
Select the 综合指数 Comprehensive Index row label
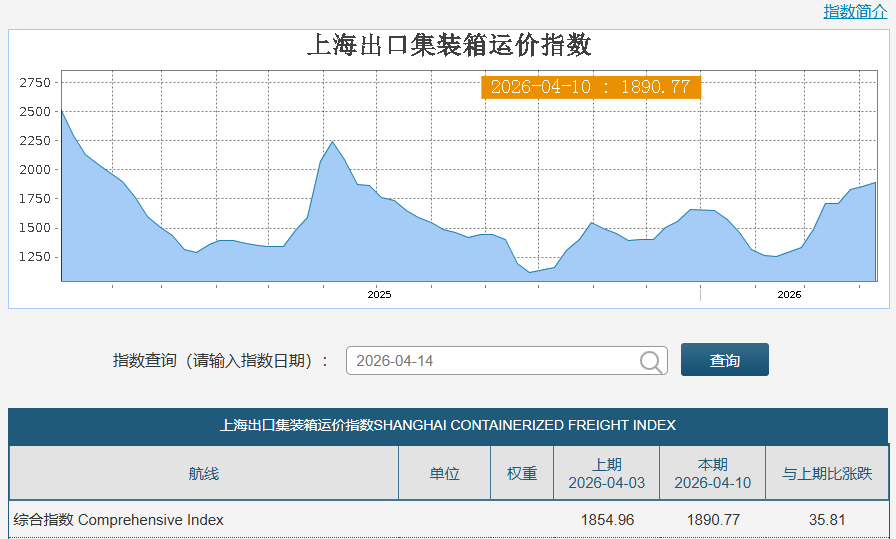point(119,520)
